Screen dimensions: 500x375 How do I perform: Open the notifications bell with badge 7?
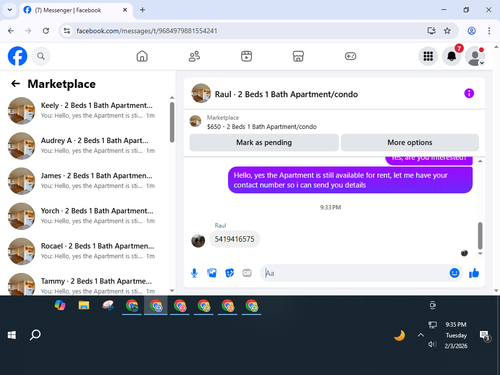tap(452, 56)
